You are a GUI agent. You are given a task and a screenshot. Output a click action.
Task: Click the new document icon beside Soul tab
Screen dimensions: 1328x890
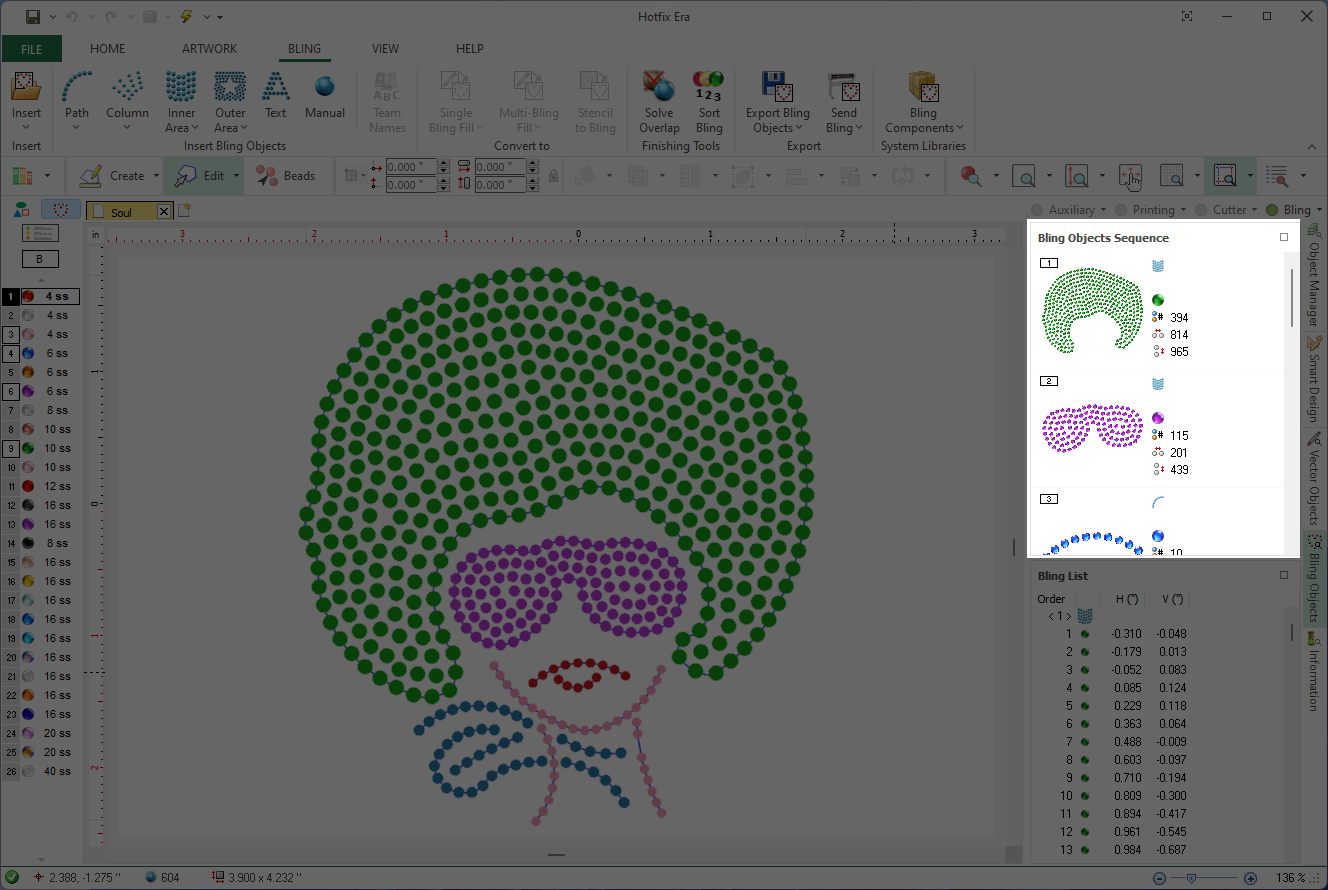pyautogui.click(x=184, y=211)
